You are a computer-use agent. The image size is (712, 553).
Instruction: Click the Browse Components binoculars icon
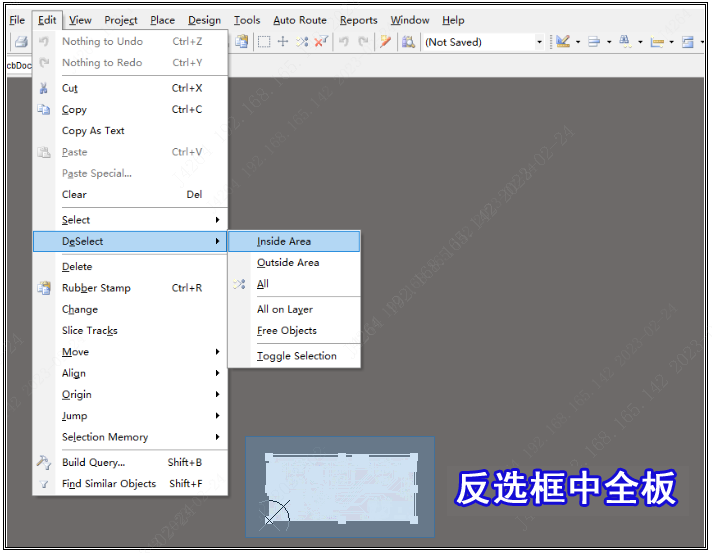coord(408,42)
